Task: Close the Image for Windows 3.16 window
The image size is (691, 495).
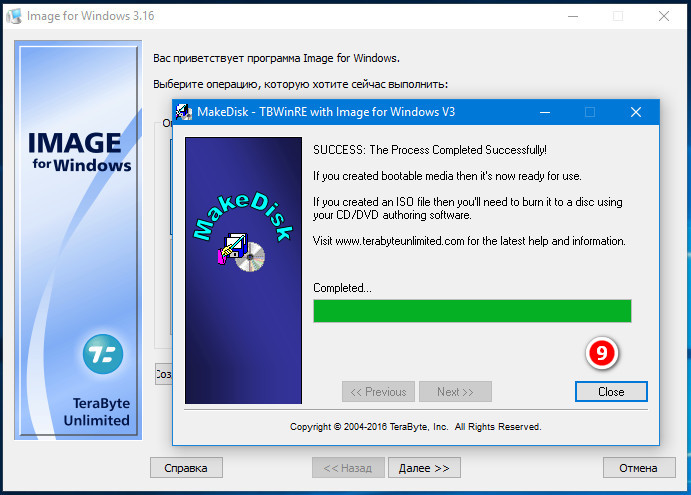Action: 664,16
